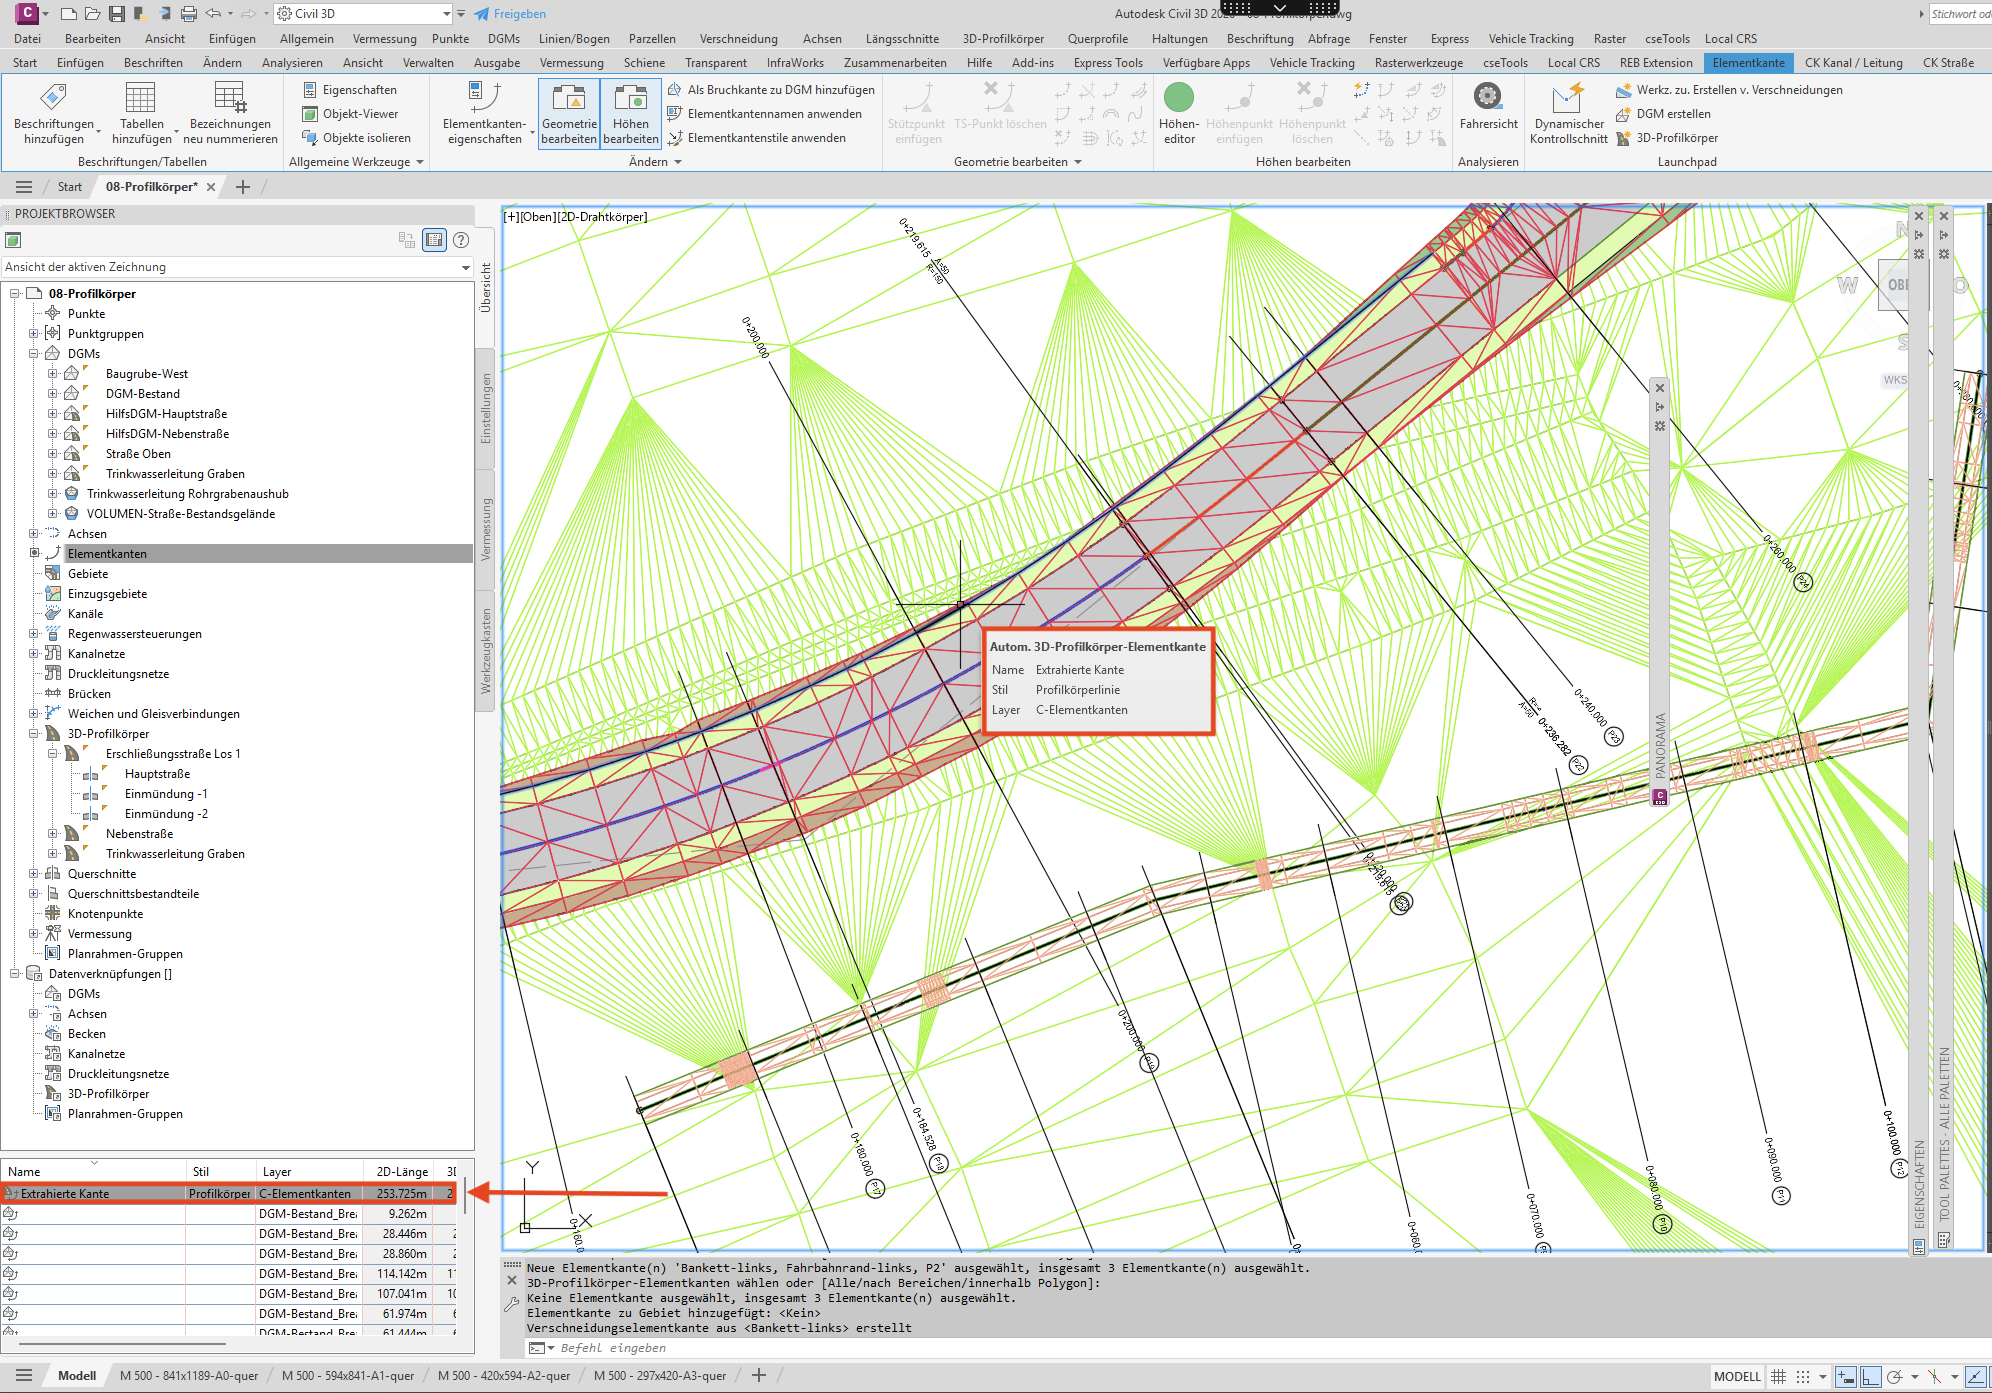Click the green cube icon in Projektbrowser

pos(13,240)
